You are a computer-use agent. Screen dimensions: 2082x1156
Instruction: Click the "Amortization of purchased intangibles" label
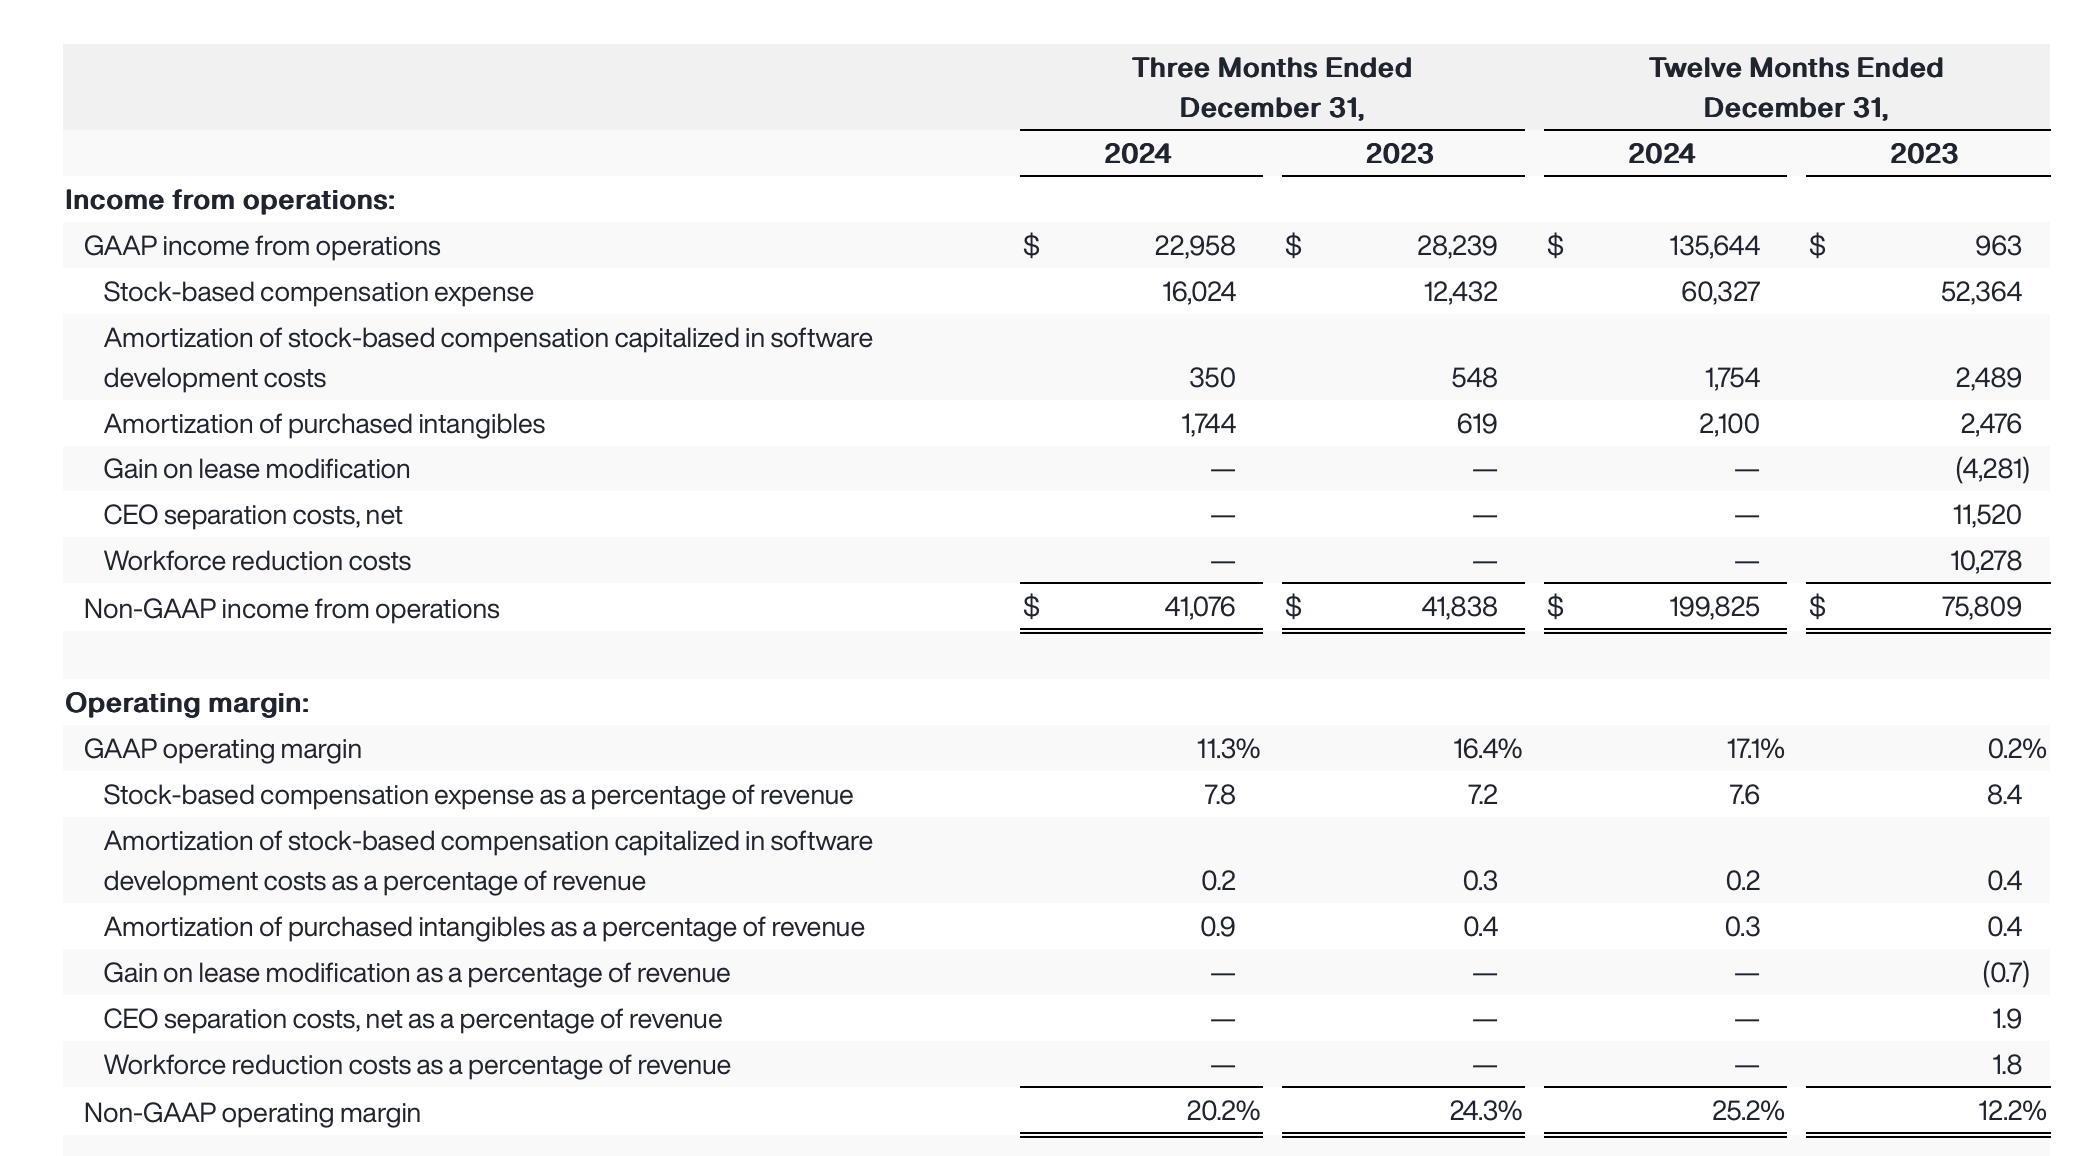(x=324, y=423)
